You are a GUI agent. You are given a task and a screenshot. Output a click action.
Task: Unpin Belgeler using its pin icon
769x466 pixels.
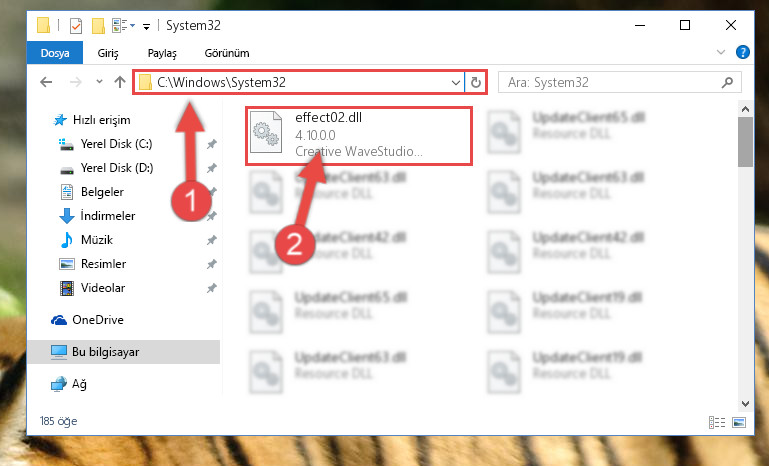(211, 192)
